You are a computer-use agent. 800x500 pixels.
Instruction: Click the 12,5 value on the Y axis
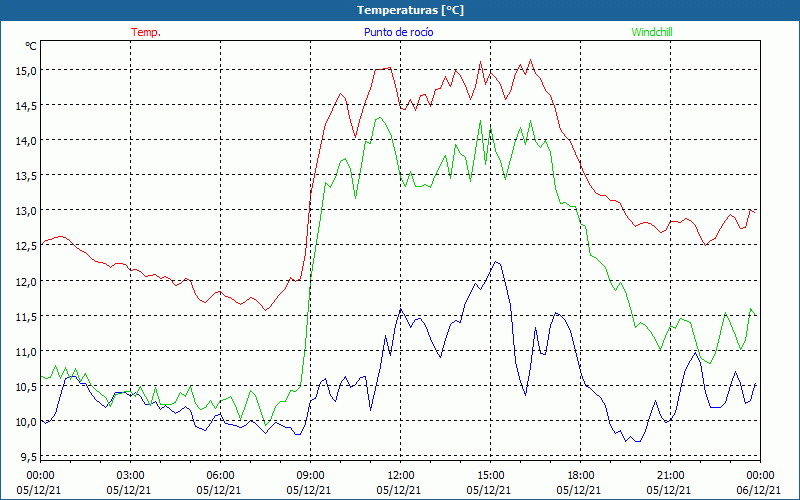click(26, 246)
